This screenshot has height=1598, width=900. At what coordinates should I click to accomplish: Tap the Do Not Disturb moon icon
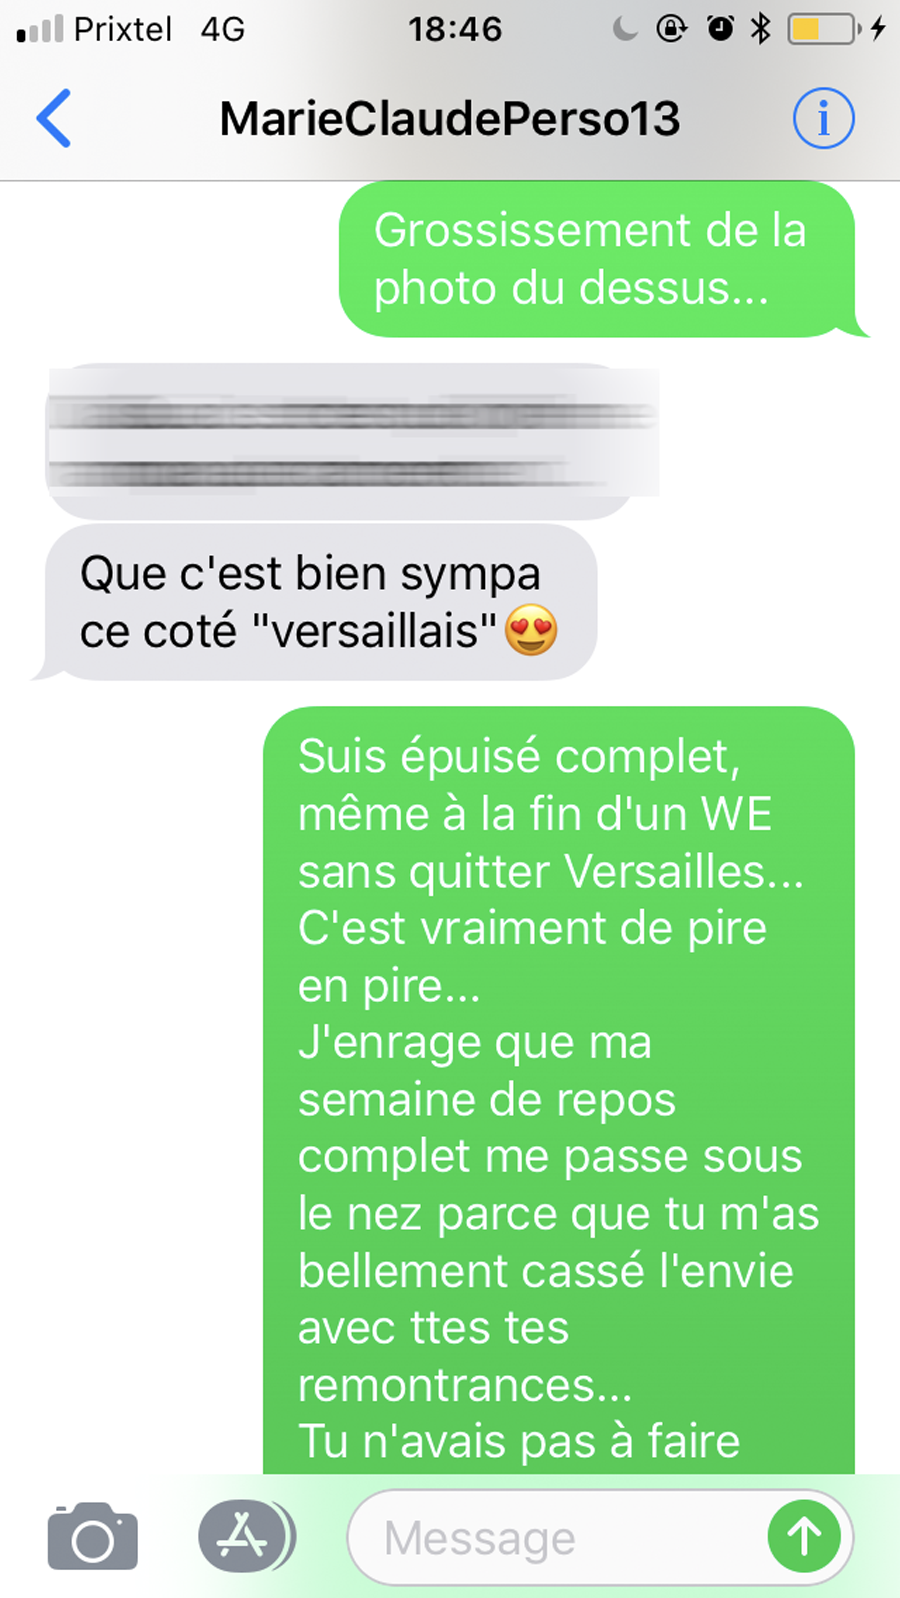pos(625,29)
